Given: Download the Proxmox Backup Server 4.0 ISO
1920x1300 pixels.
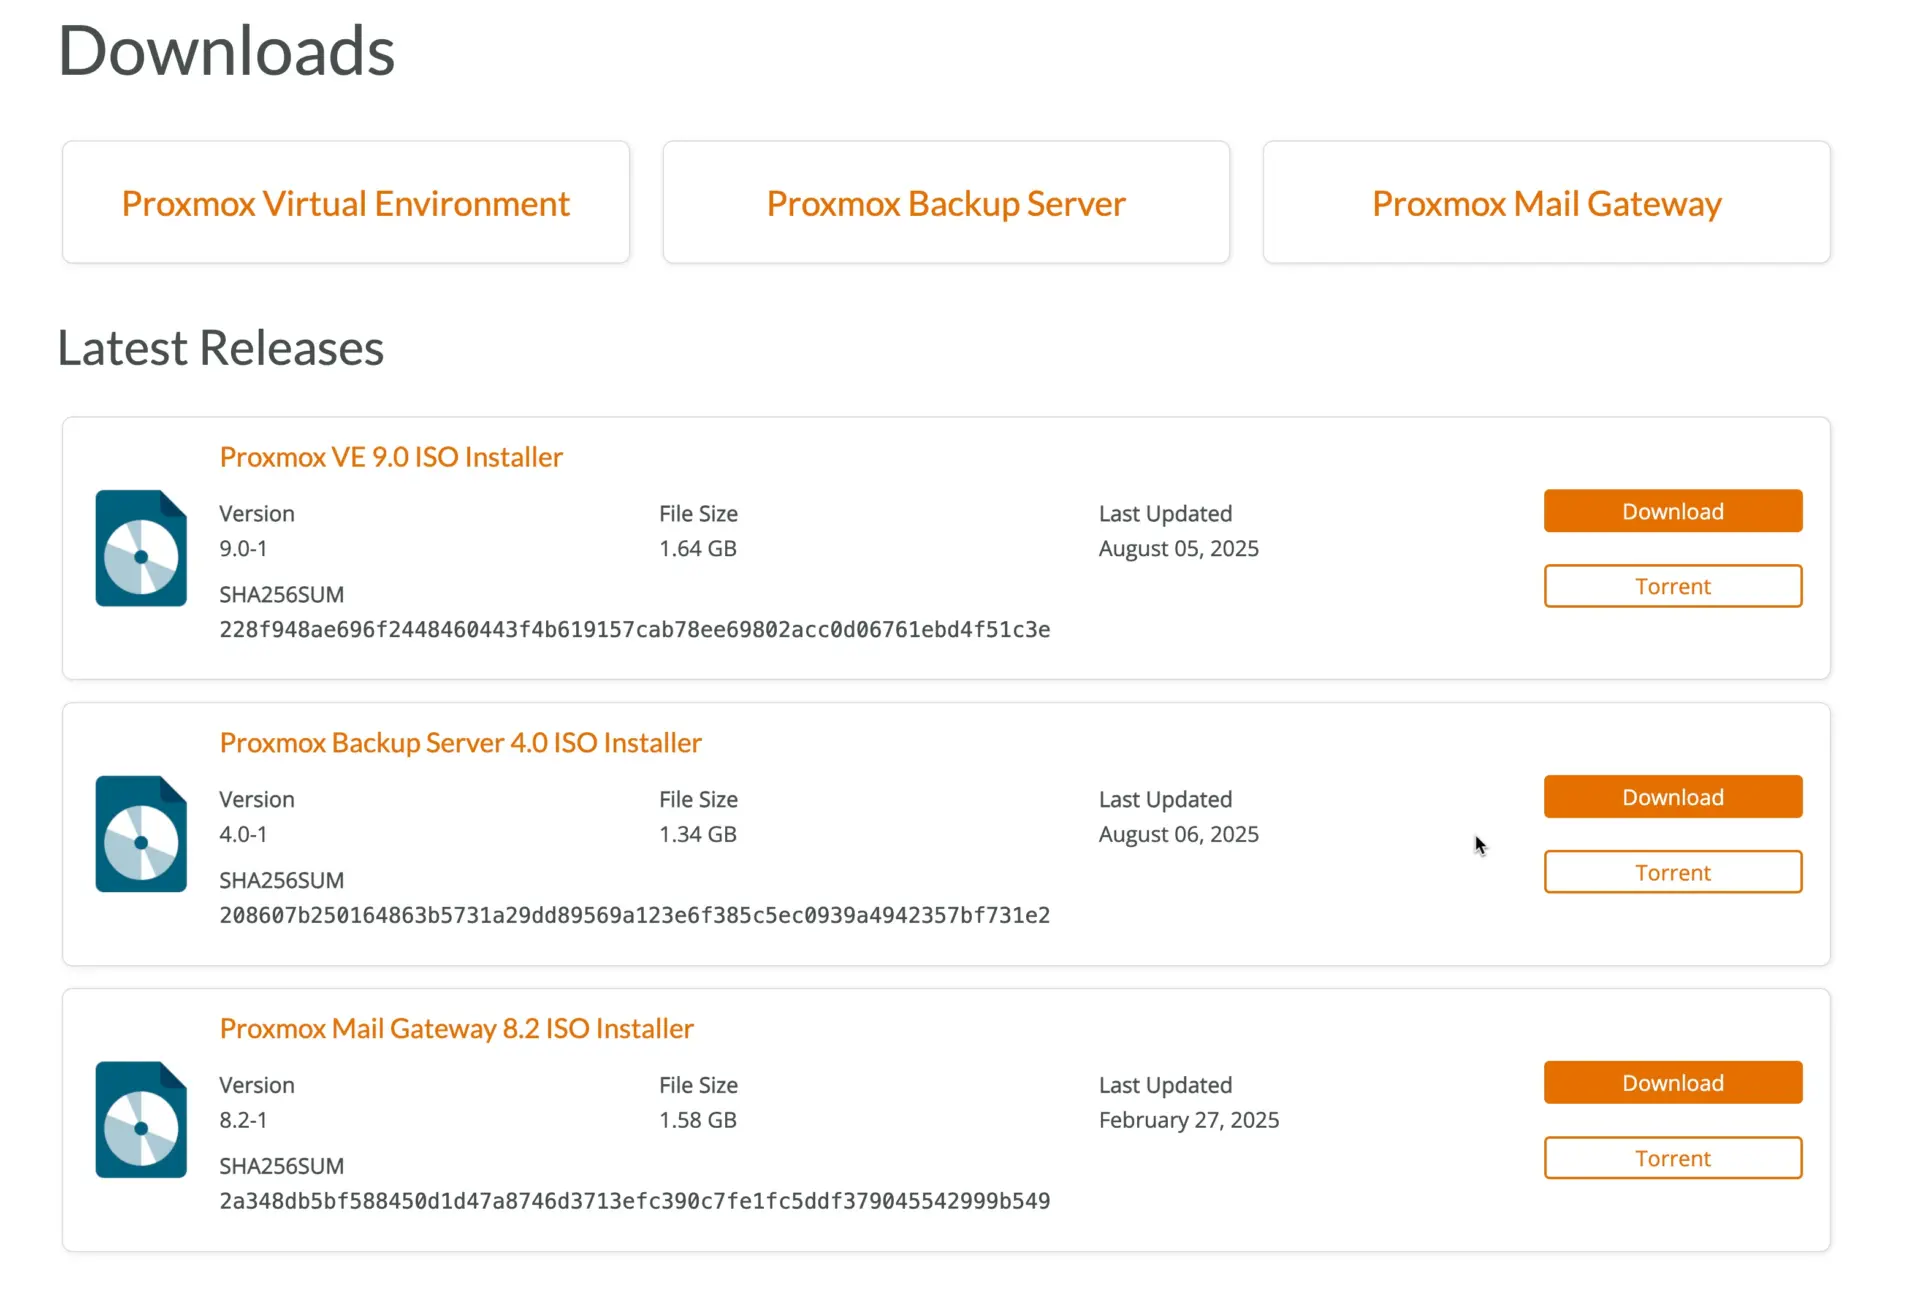Looking at the screenshot, I should (1672, 796).
